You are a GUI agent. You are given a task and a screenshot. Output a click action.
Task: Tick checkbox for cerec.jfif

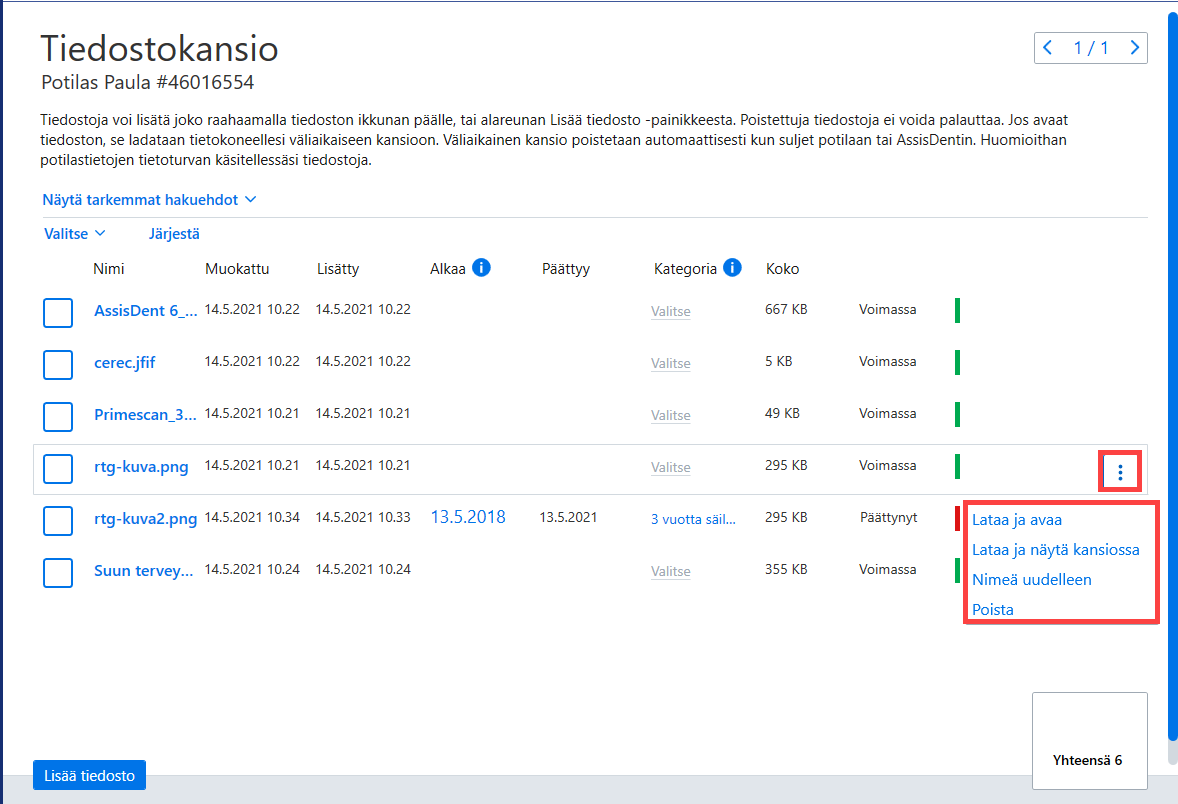tap(58, 364)
